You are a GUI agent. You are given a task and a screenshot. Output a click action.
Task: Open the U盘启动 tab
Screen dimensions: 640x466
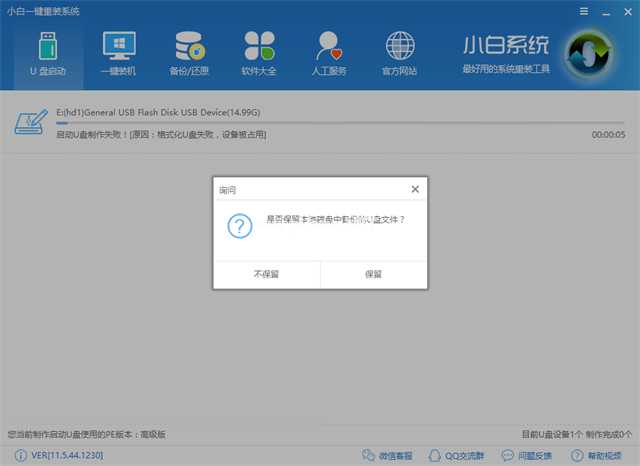(x=48, y=54)
